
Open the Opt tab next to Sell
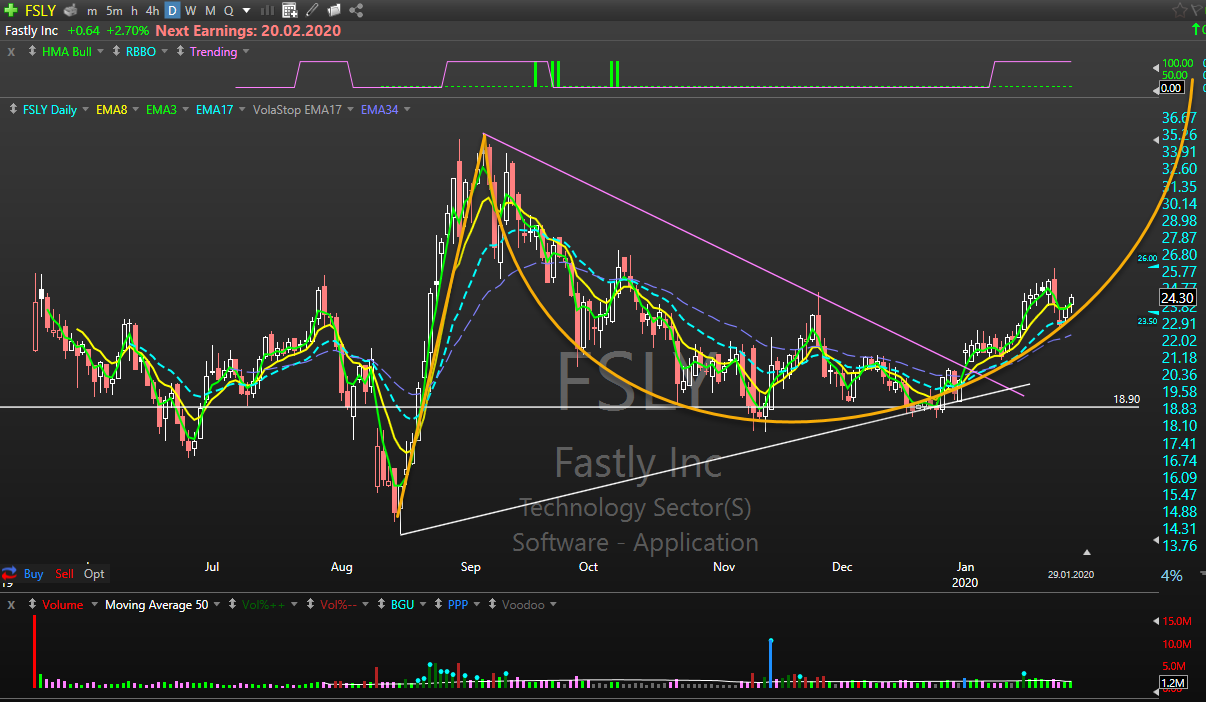94,574
